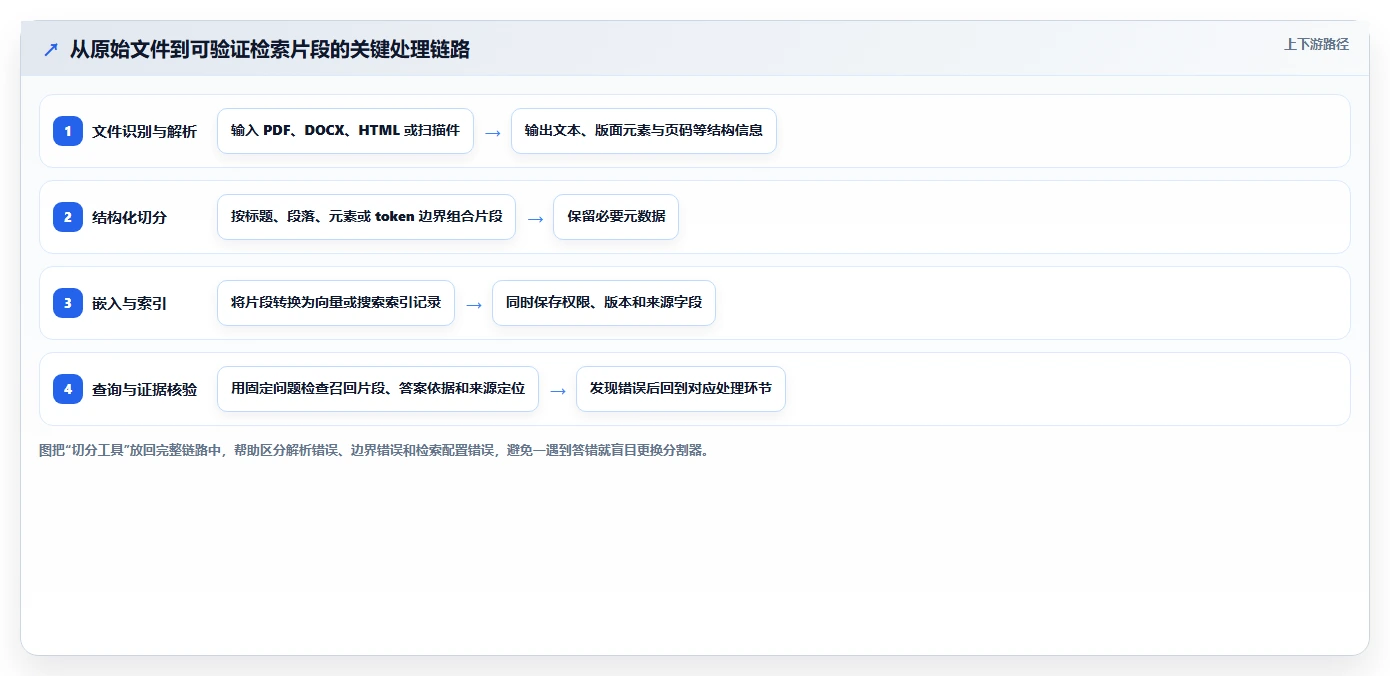
Task: Click the arrow before 发现错误后回到对应处理环节
Action: [x=558, y=390]
